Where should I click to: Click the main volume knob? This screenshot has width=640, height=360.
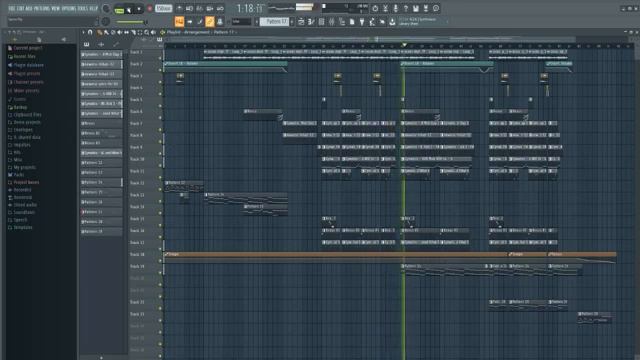click(x=106, y=9)
